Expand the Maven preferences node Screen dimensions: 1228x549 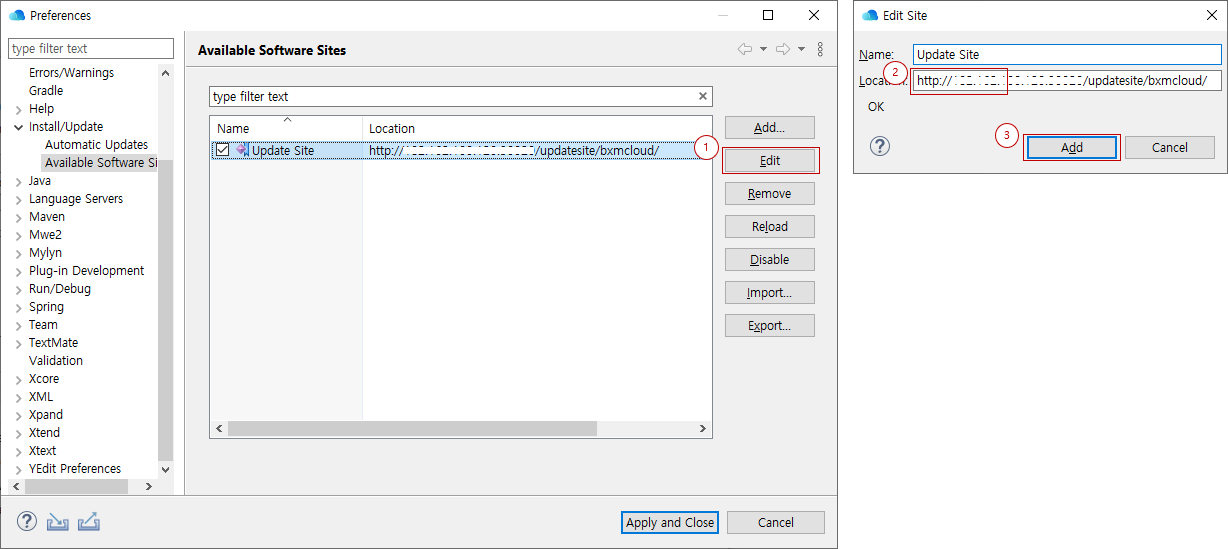tap(19, 217)
